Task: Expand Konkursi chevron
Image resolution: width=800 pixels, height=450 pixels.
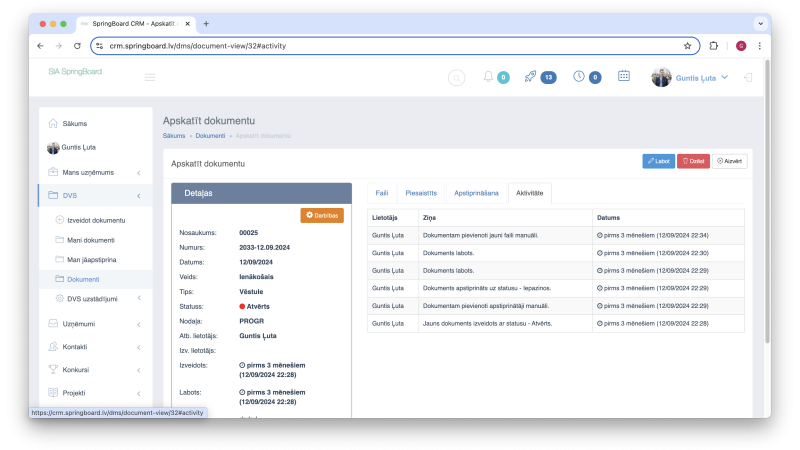Action: pyautogui.click(x=139, y=370)
